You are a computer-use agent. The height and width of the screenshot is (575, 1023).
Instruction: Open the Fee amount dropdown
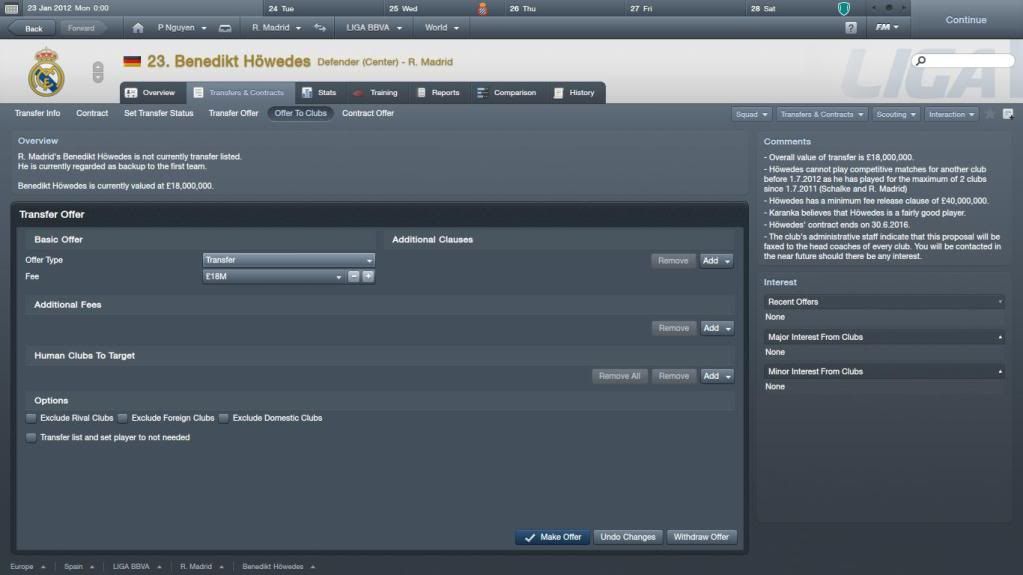273,277
